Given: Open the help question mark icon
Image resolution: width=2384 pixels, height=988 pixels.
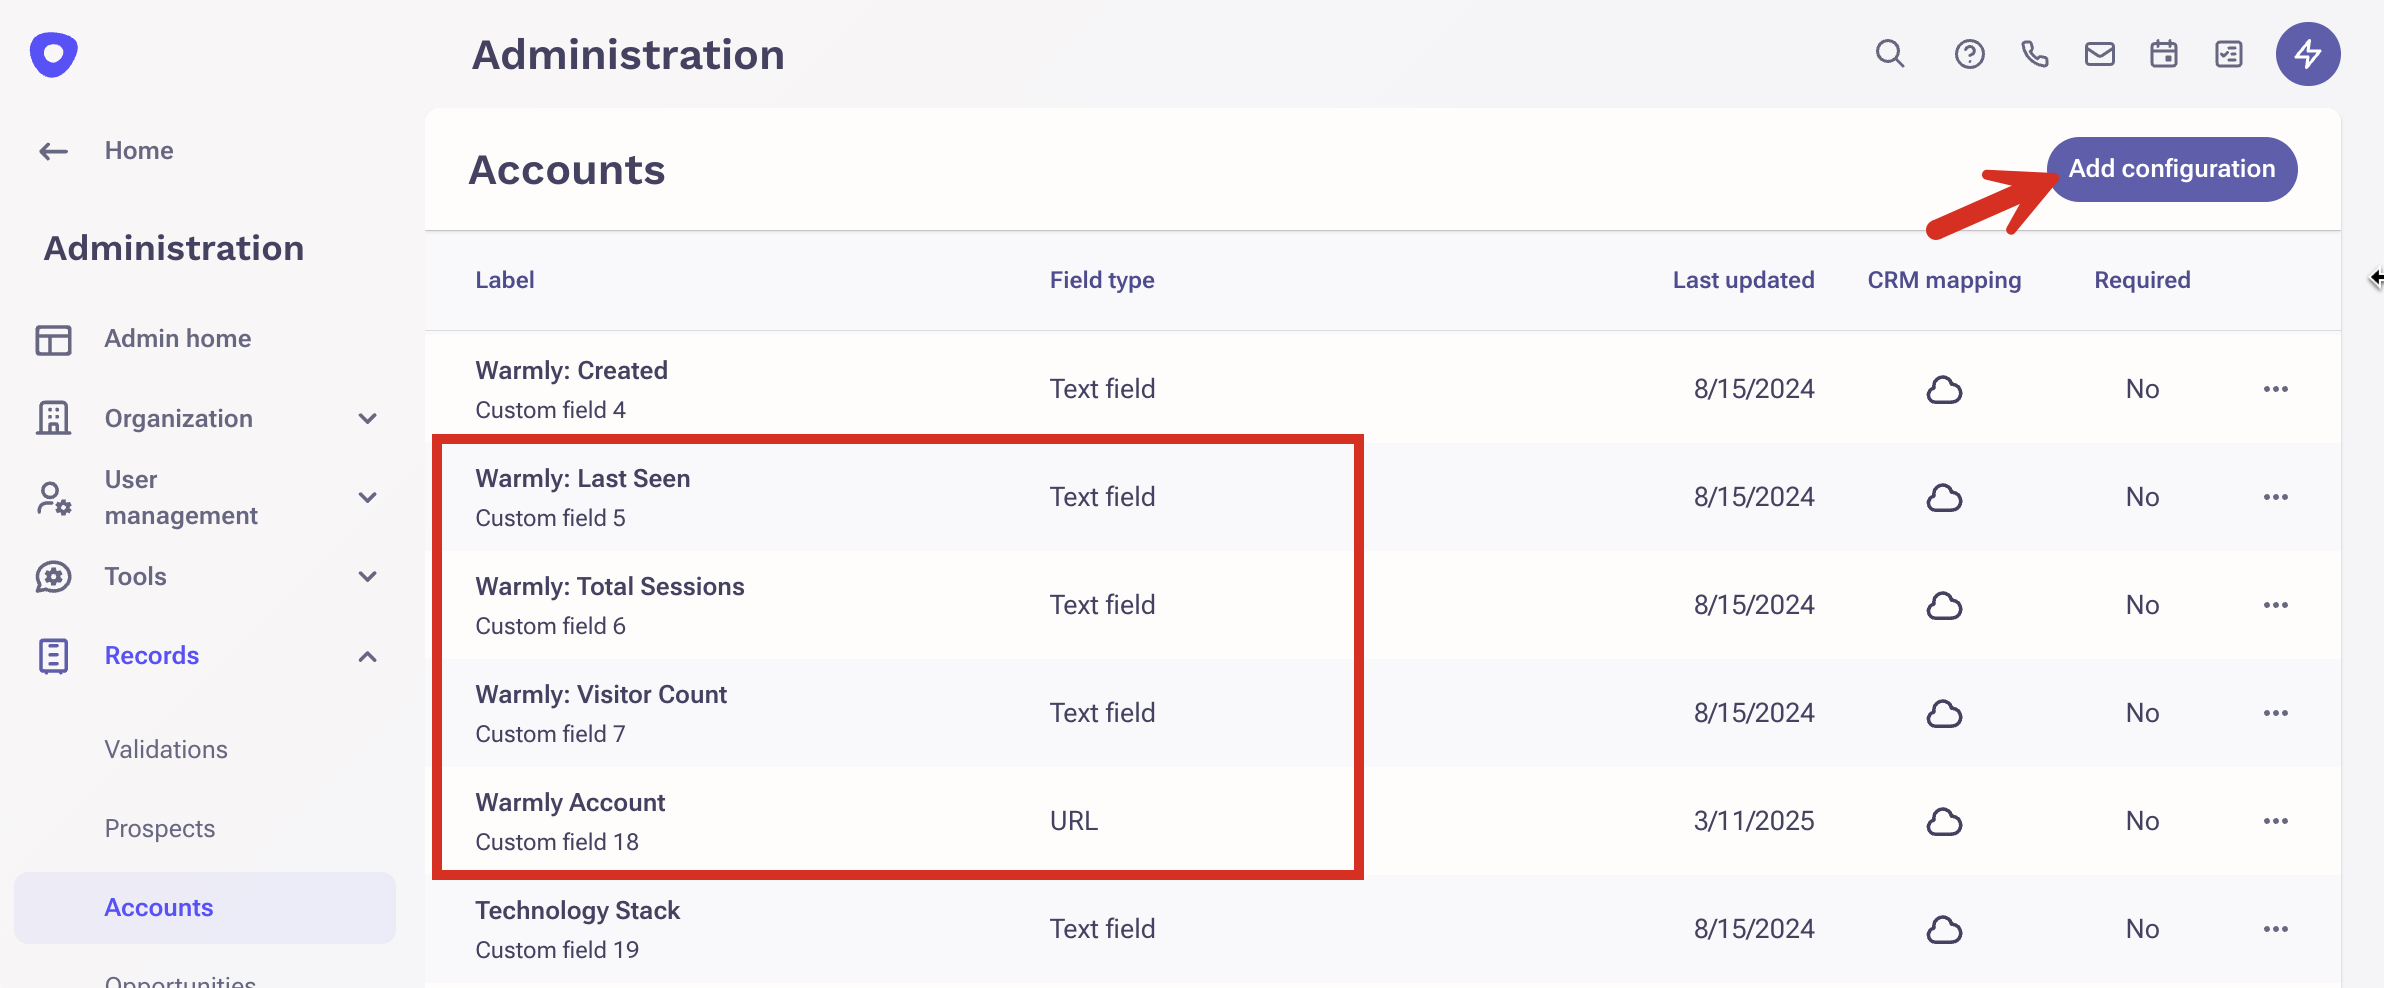Looking at the screenshot, I should pyautogui.click(x=1969, y=54).
